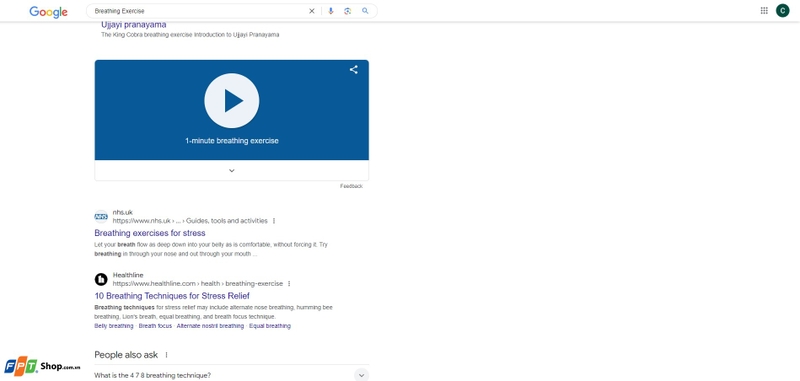Screen dimensions: 800x381
Task: Go to Alternate nostril breathing sitelink
Action: tap(210, 326)
